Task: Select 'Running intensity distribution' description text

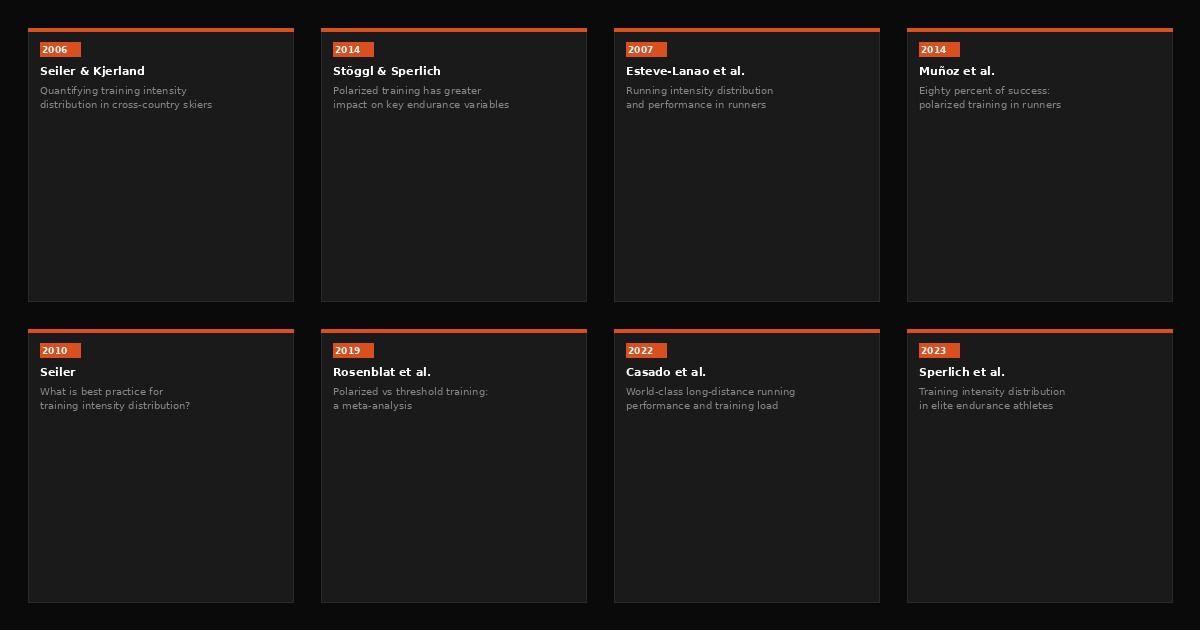Action: (x=699, y=98)
